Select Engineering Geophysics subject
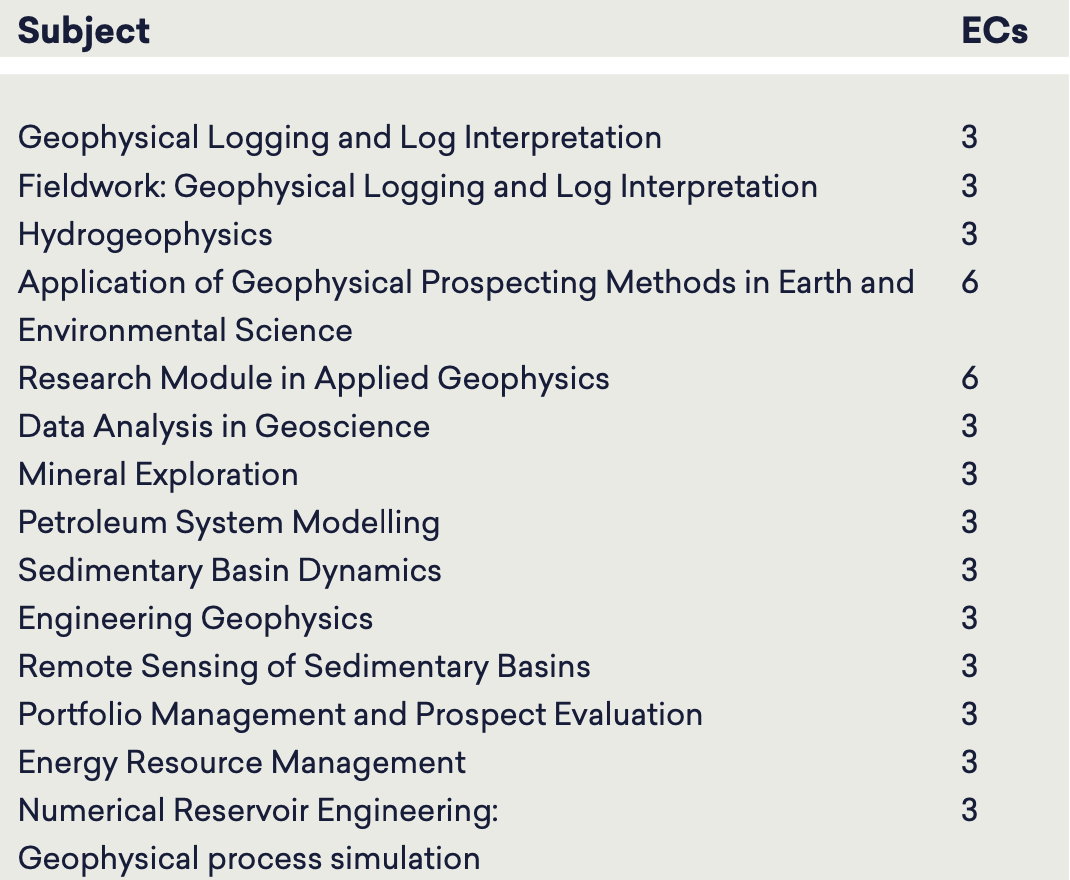1070x880 pixels. click(196, 619)
